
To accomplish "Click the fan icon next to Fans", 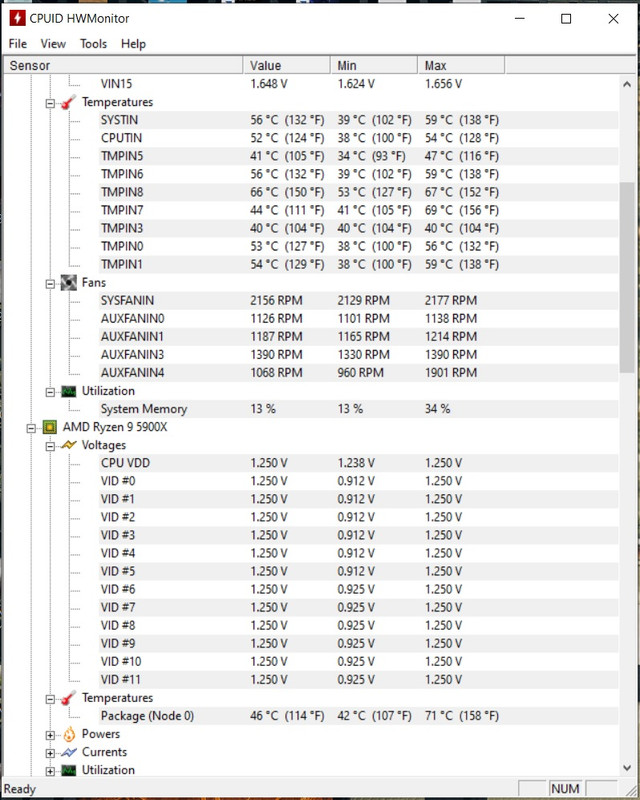I will click(68, 283).
